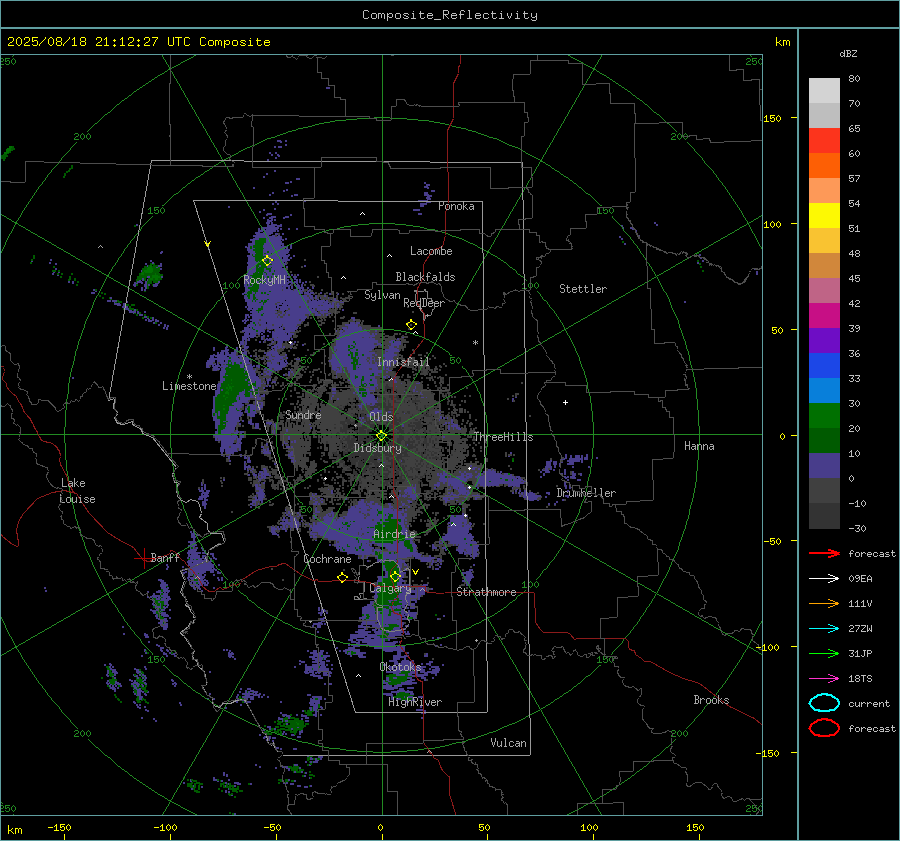900x841 pixels.
Task: Click the RockyMH label
Action: (x=264, y=280)
